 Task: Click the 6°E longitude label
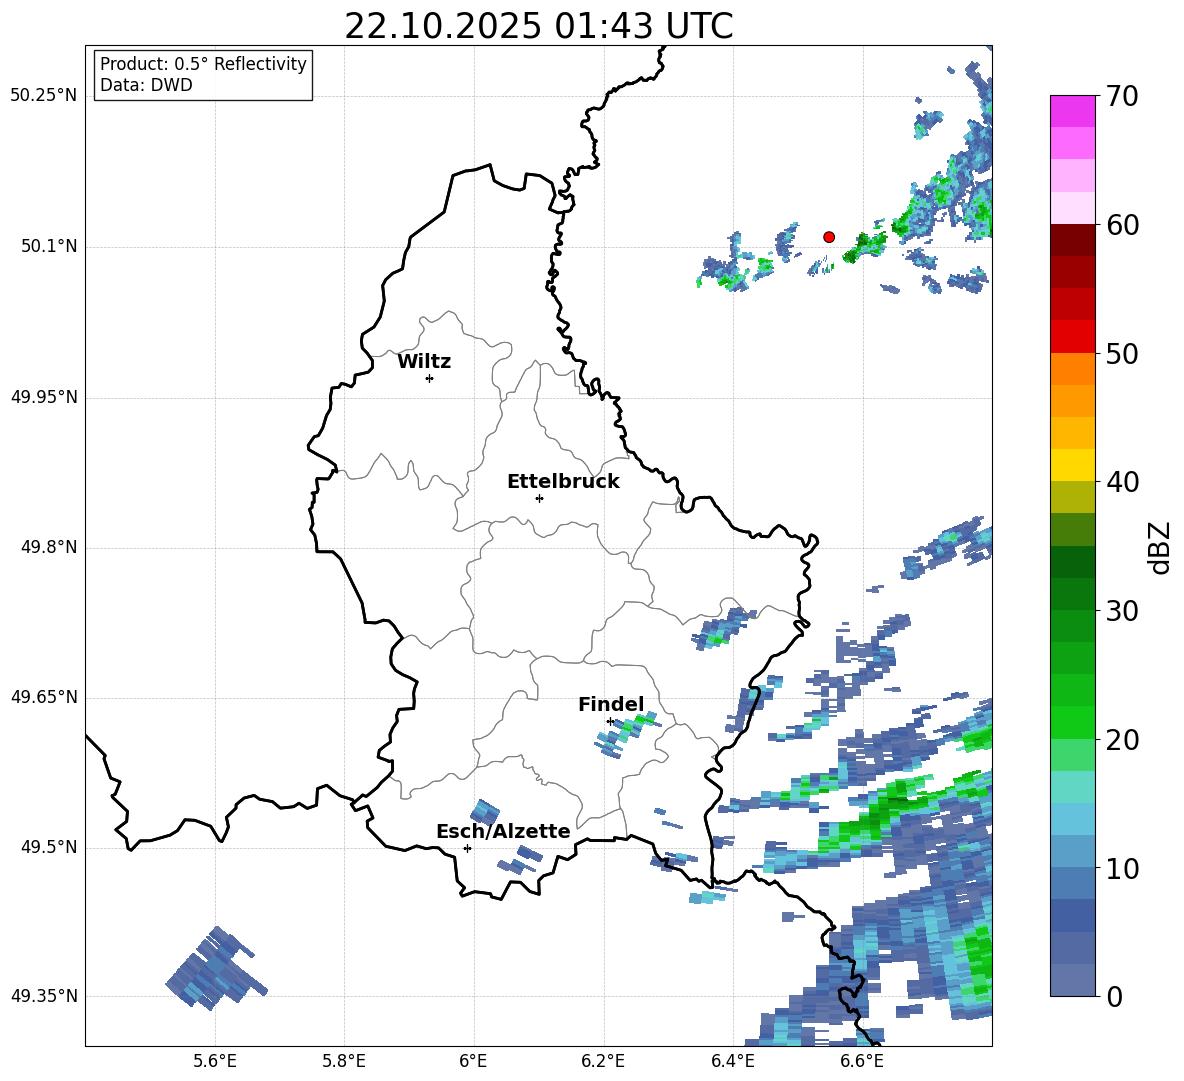click(x=473, y=1061)
